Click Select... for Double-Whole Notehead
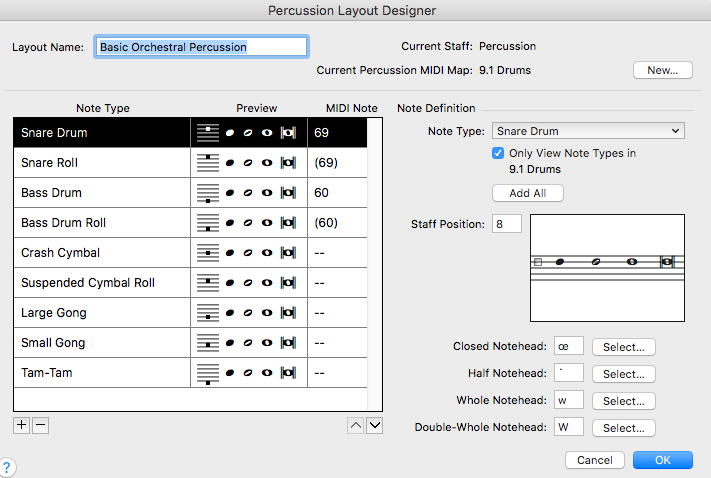 [623, 428]
